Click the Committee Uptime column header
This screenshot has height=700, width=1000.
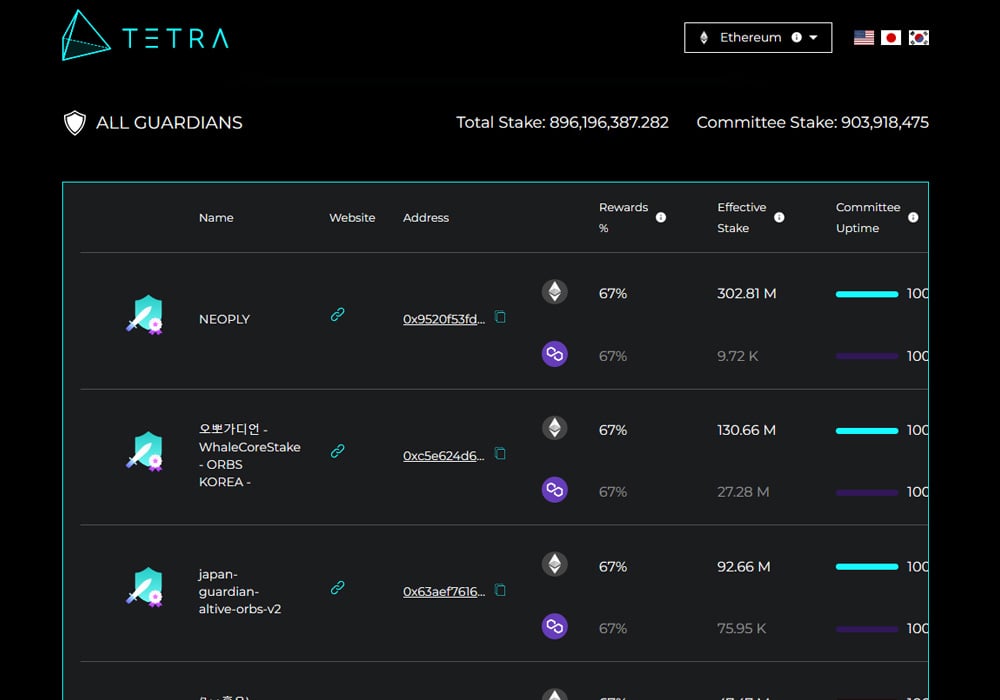tap(868, 217)
